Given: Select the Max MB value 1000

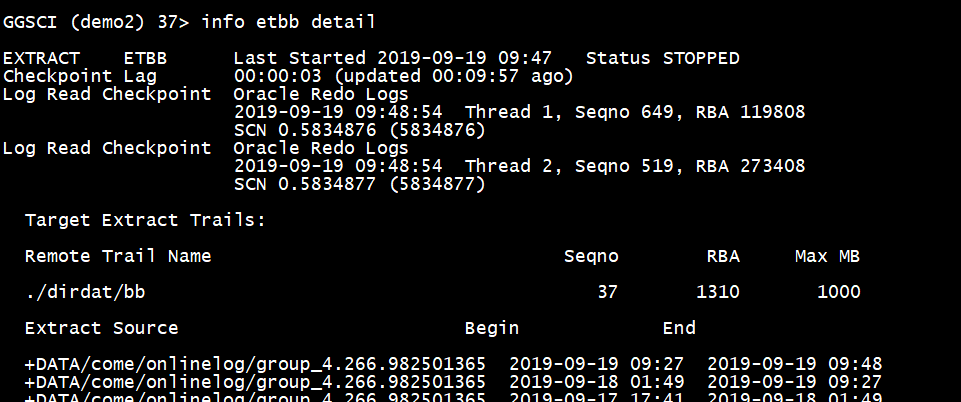Looking at the screenshot, I should [x=838, y=292].
